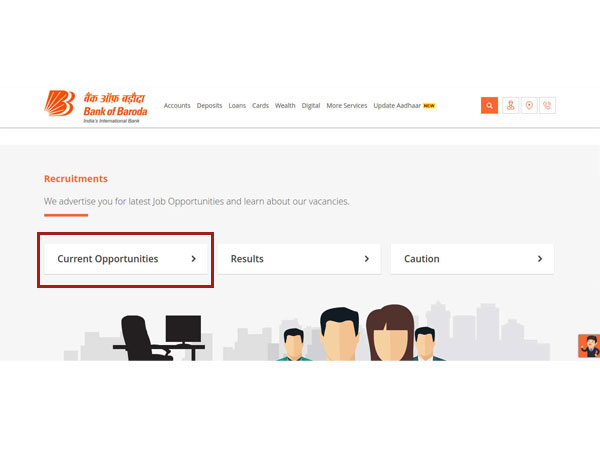Click the chevron on Results
The image size is (600, 450).
tap(367, 259)
